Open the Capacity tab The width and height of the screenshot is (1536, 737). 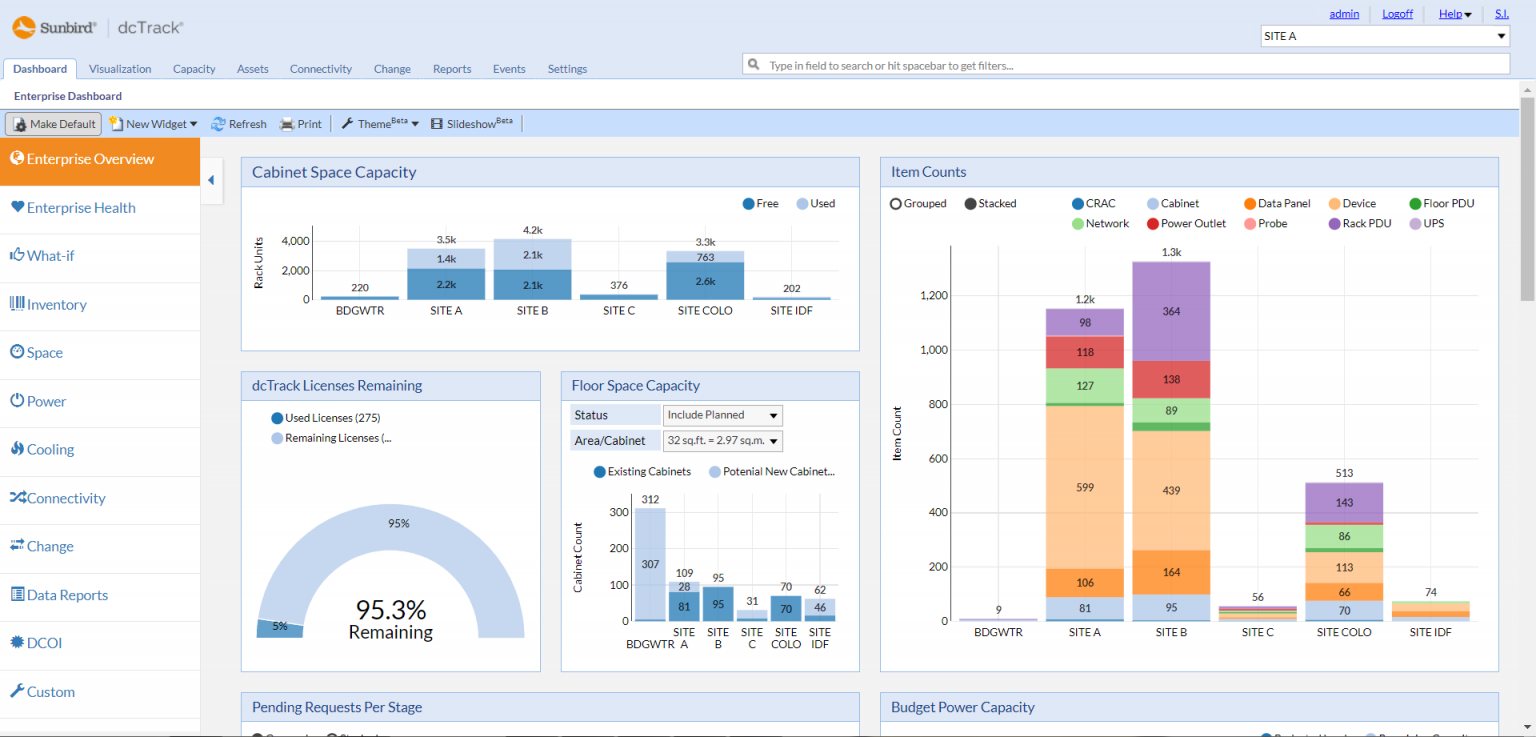(x=194, y=69)
